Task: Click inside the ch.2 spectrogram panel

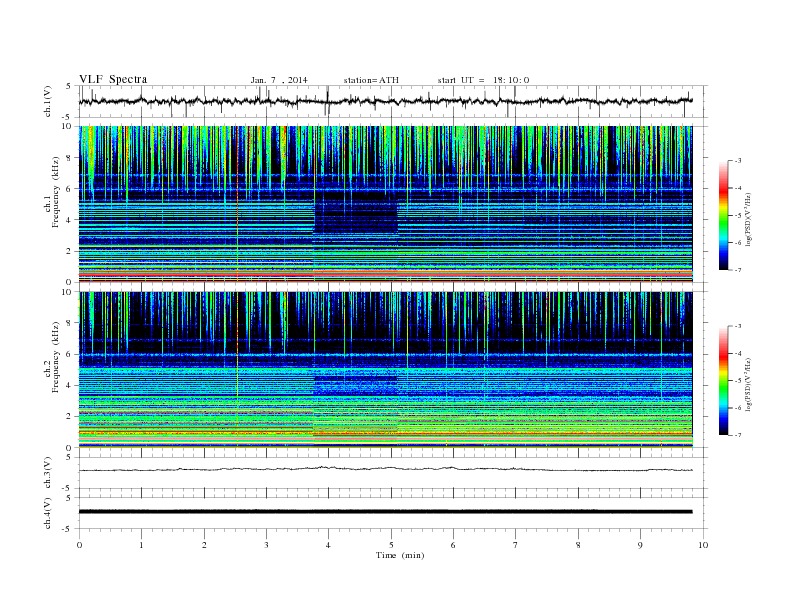Action: click(x=385, y=370)
